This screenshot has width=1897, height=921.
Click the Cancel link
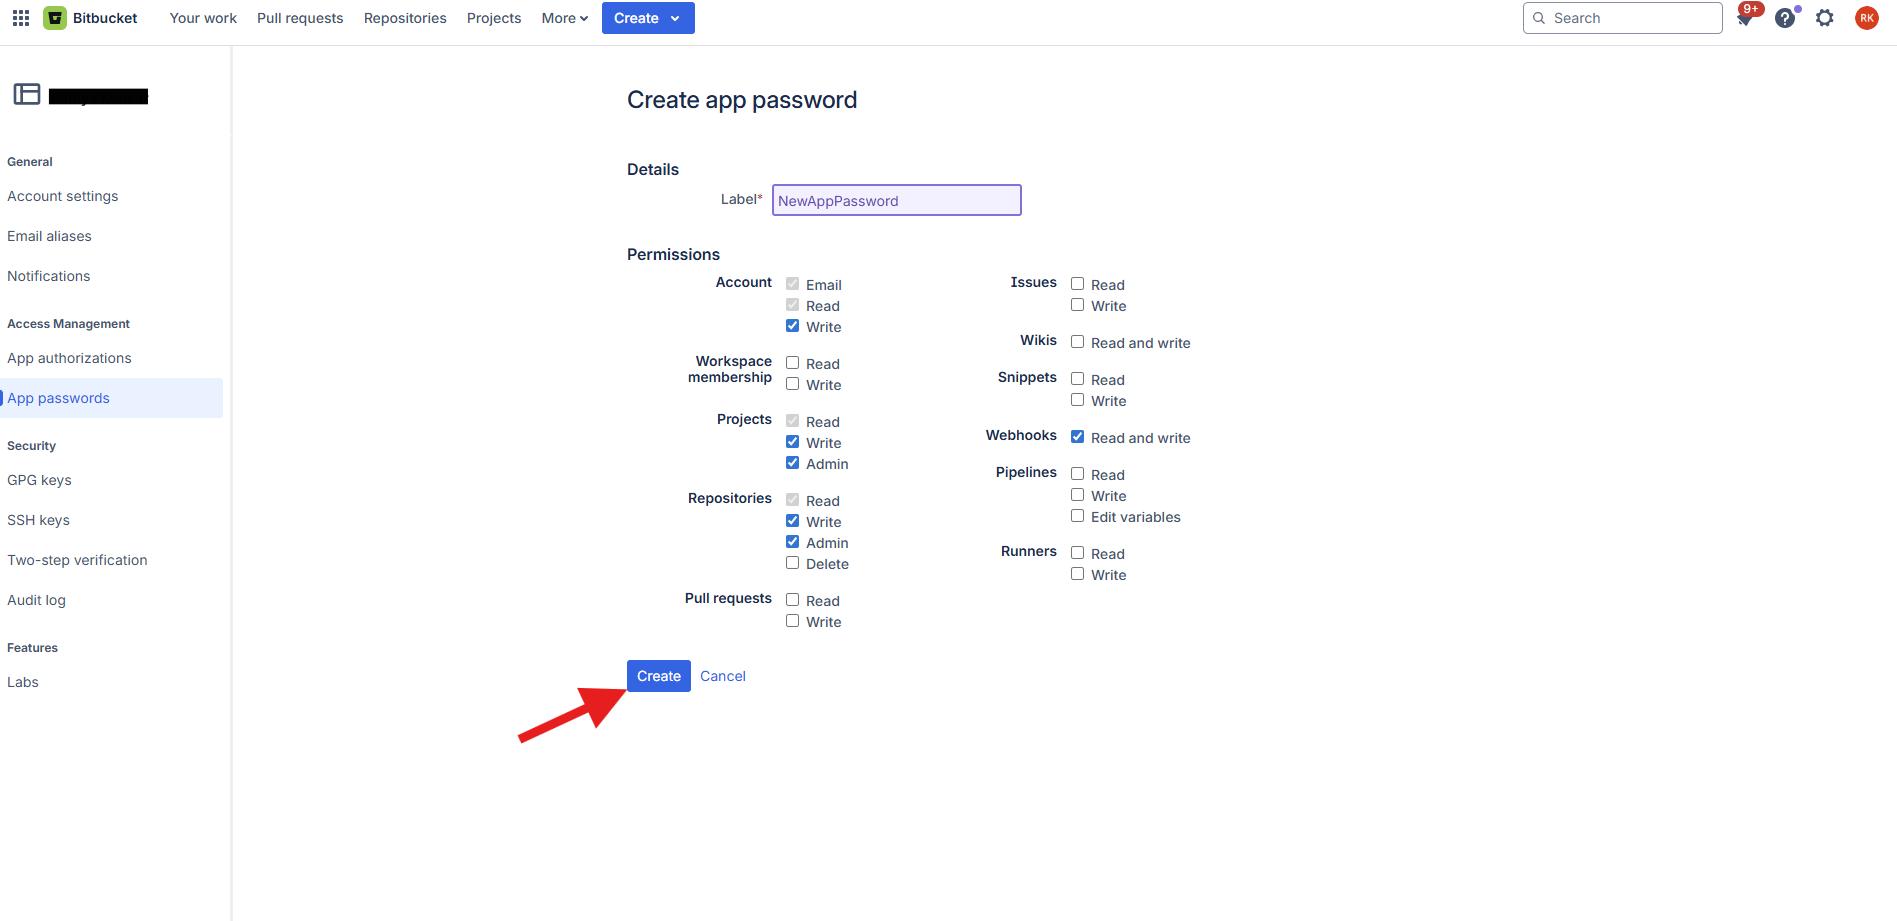pyautogui.click(x=723, y=676)
